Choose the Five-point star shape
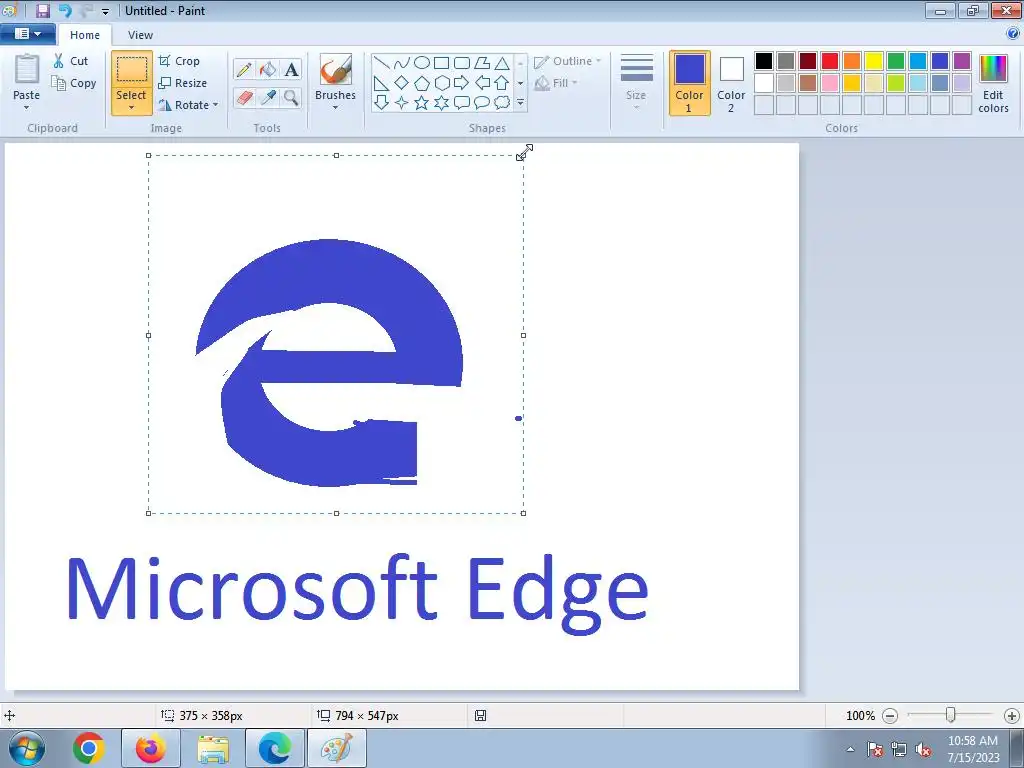The image size is (1024, 768). point(422,103)
